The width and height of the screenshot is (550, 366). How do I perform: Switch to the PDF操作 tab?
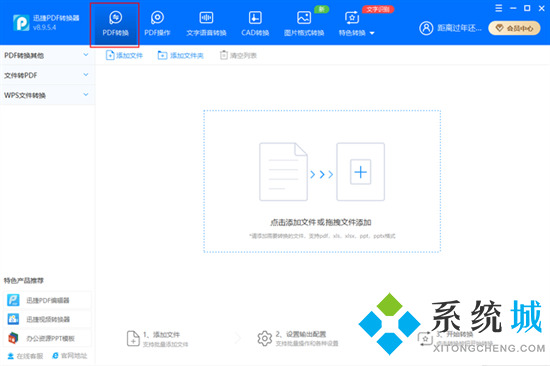pyautogui.click(x=157, y=24)
